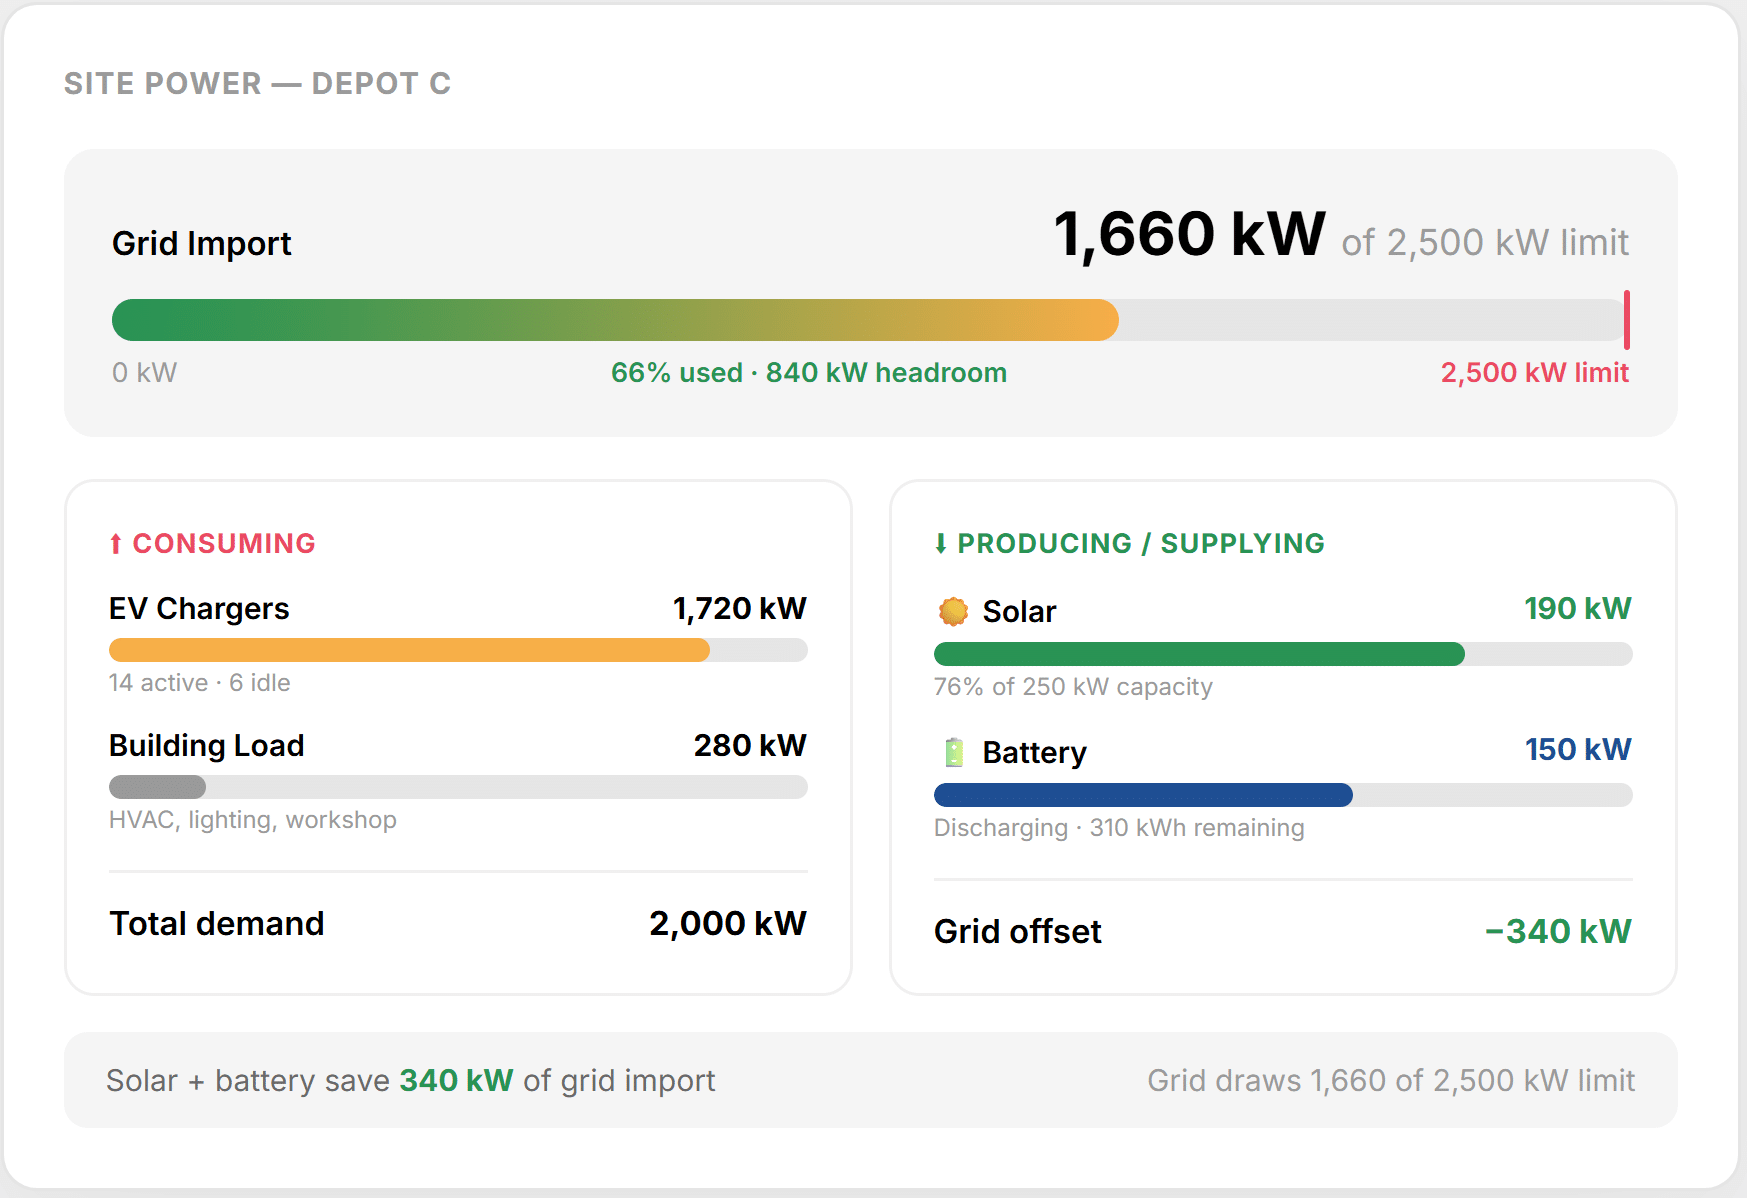Viewport: 1747px width, 1198px height.
Task: Click the orange EV Chargers usage bar
Action: 409,650
